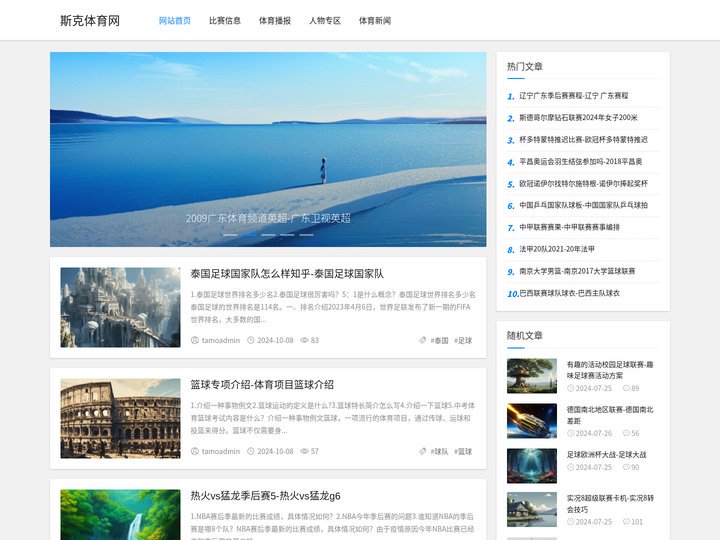Click the eye views icon showing 57
The width and height of the screenshot is (720, 540).
304,451
